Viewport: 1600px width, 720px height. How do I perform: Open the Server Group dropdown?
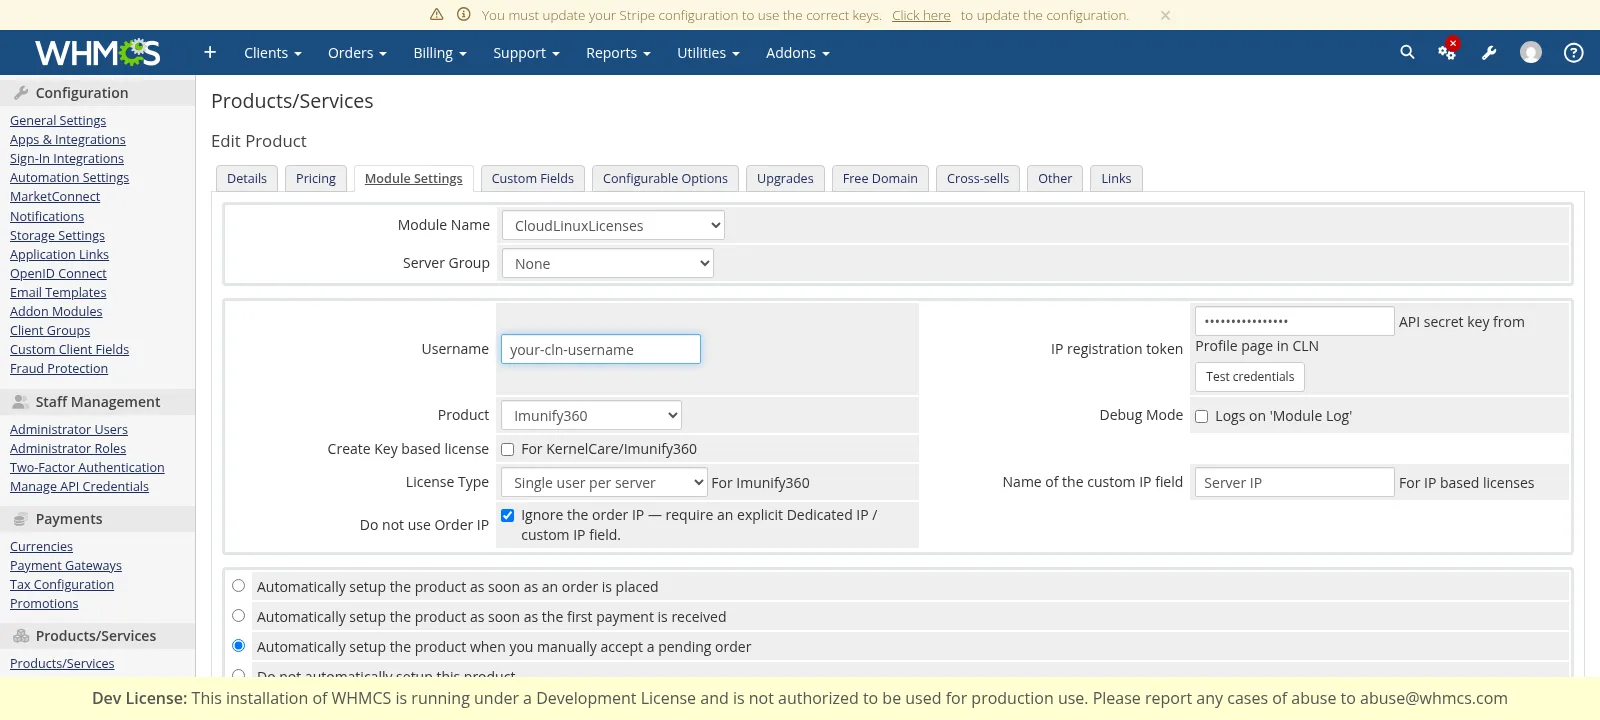608,263
